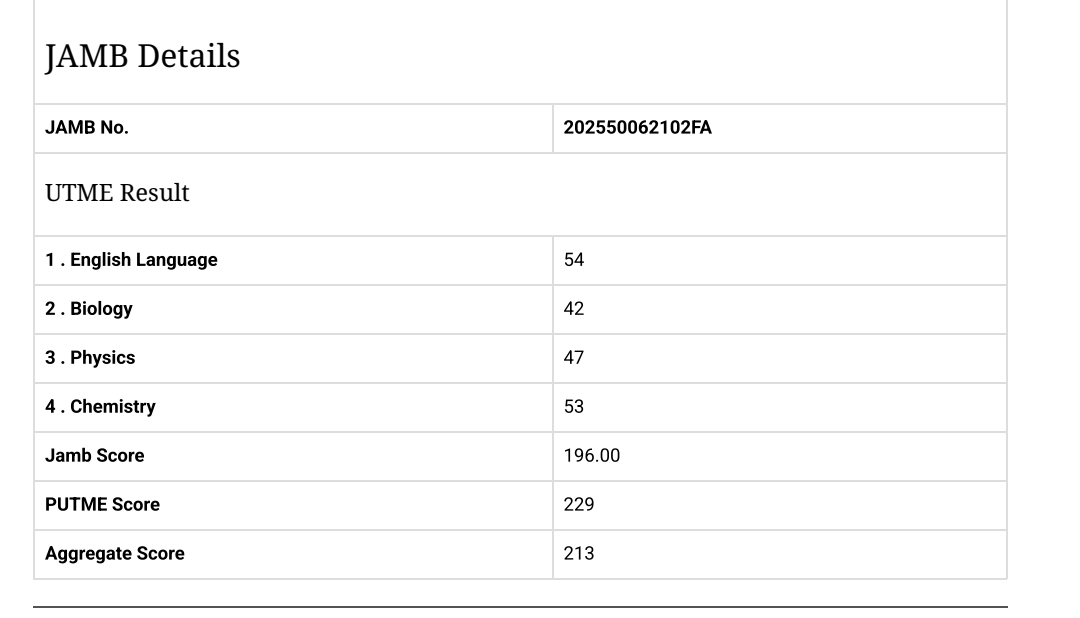The height and width of the screenshot is (618, 1080).
Task: Select the JAMB number 202550062102FA
Action: click(637, 128)
